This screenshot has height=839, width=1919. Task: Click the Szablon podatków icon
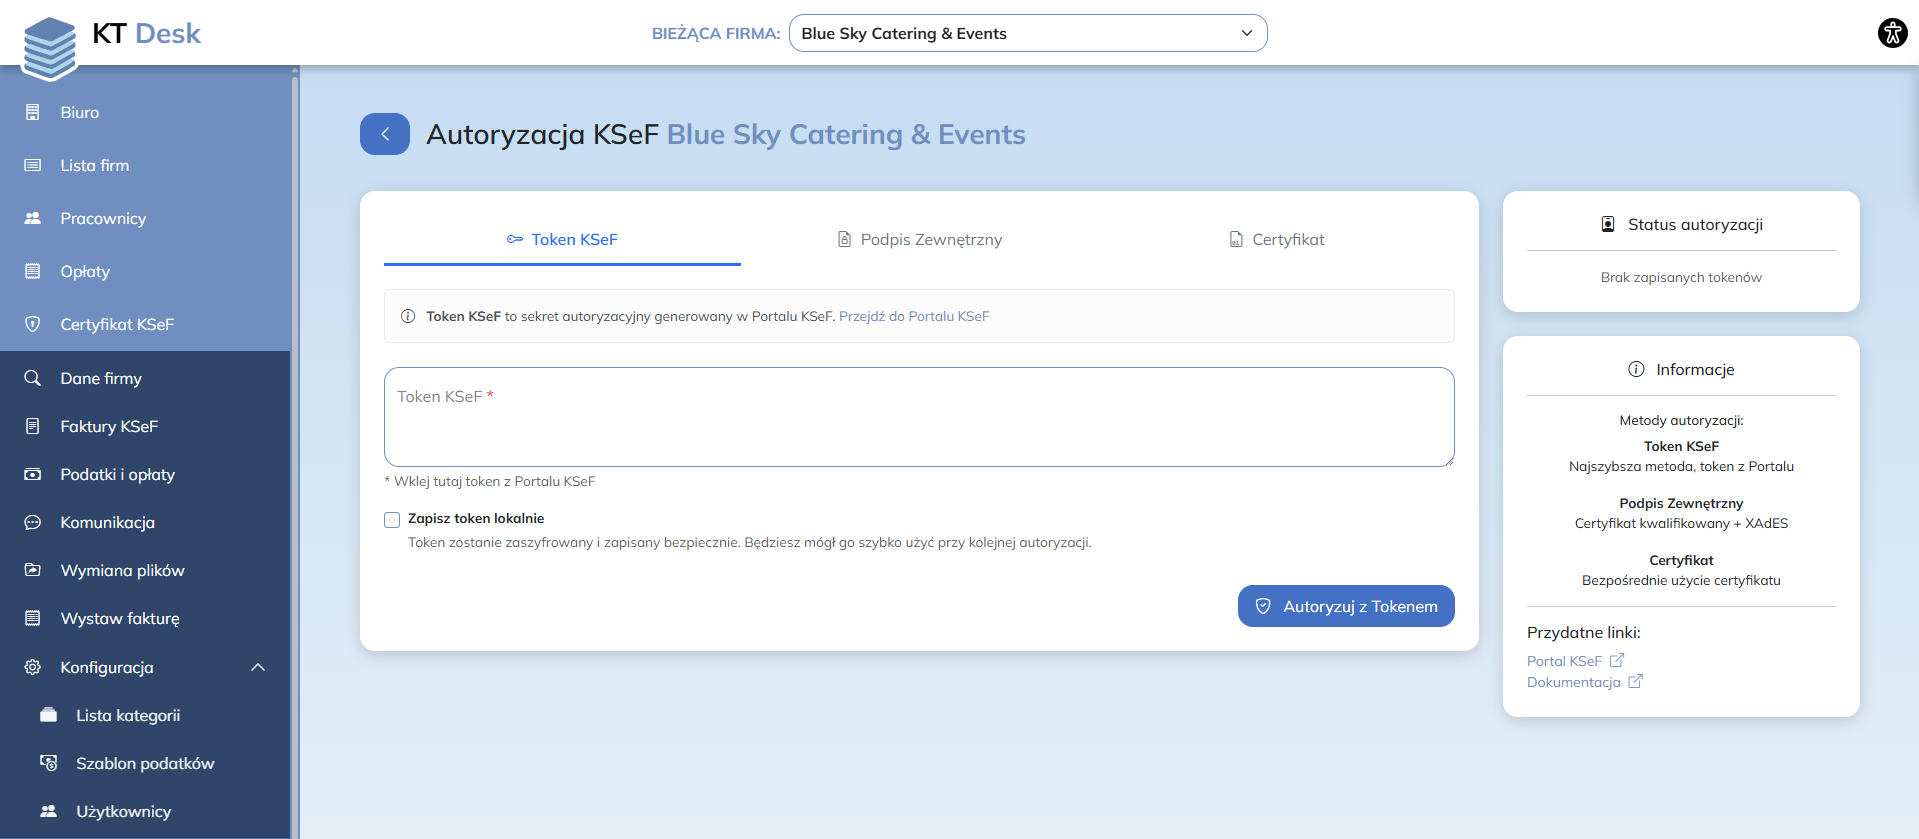[x=48, y=763]
